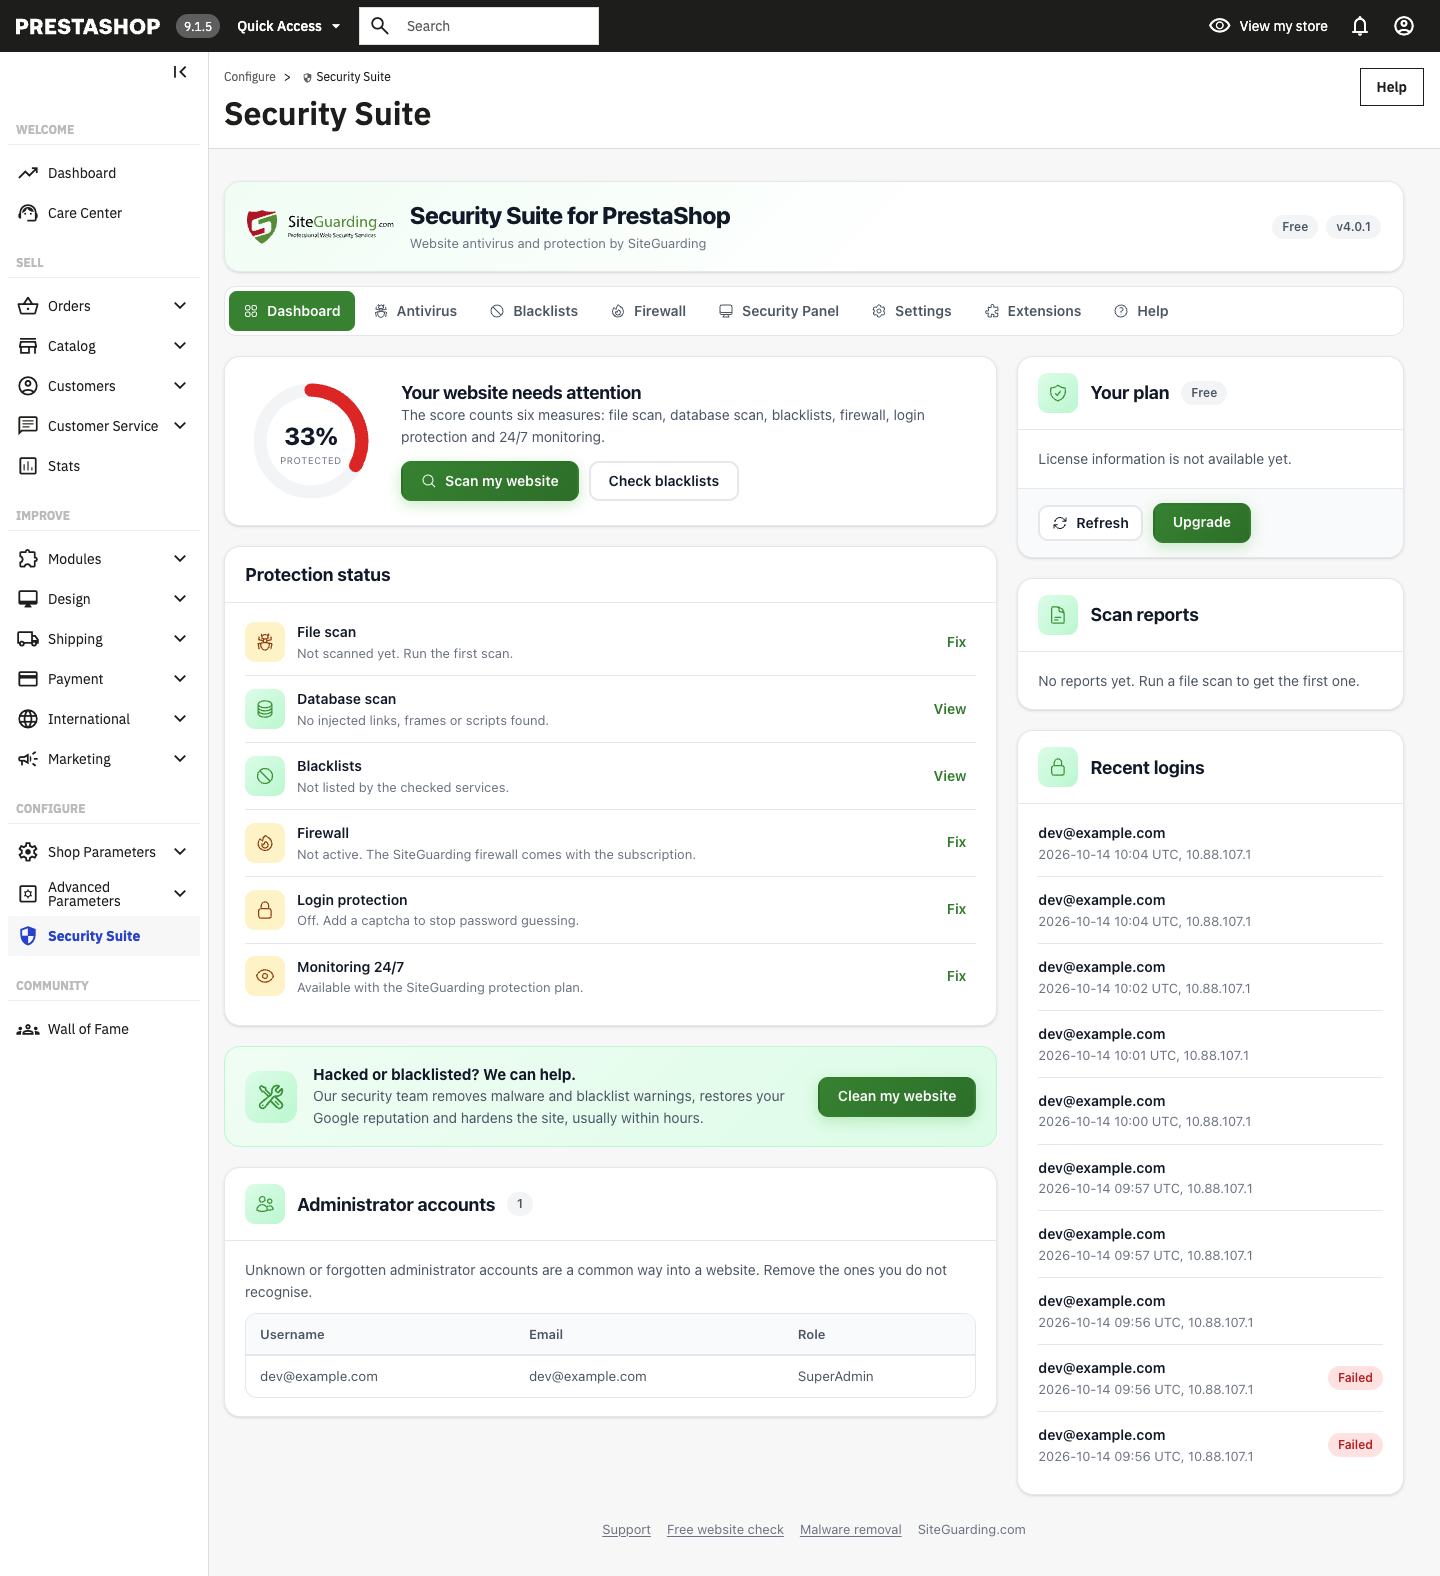Open the Quick Access dropdown
Image resolution: width=1440 pixels, height=1576 pixels.
click(x=288, y=26)
